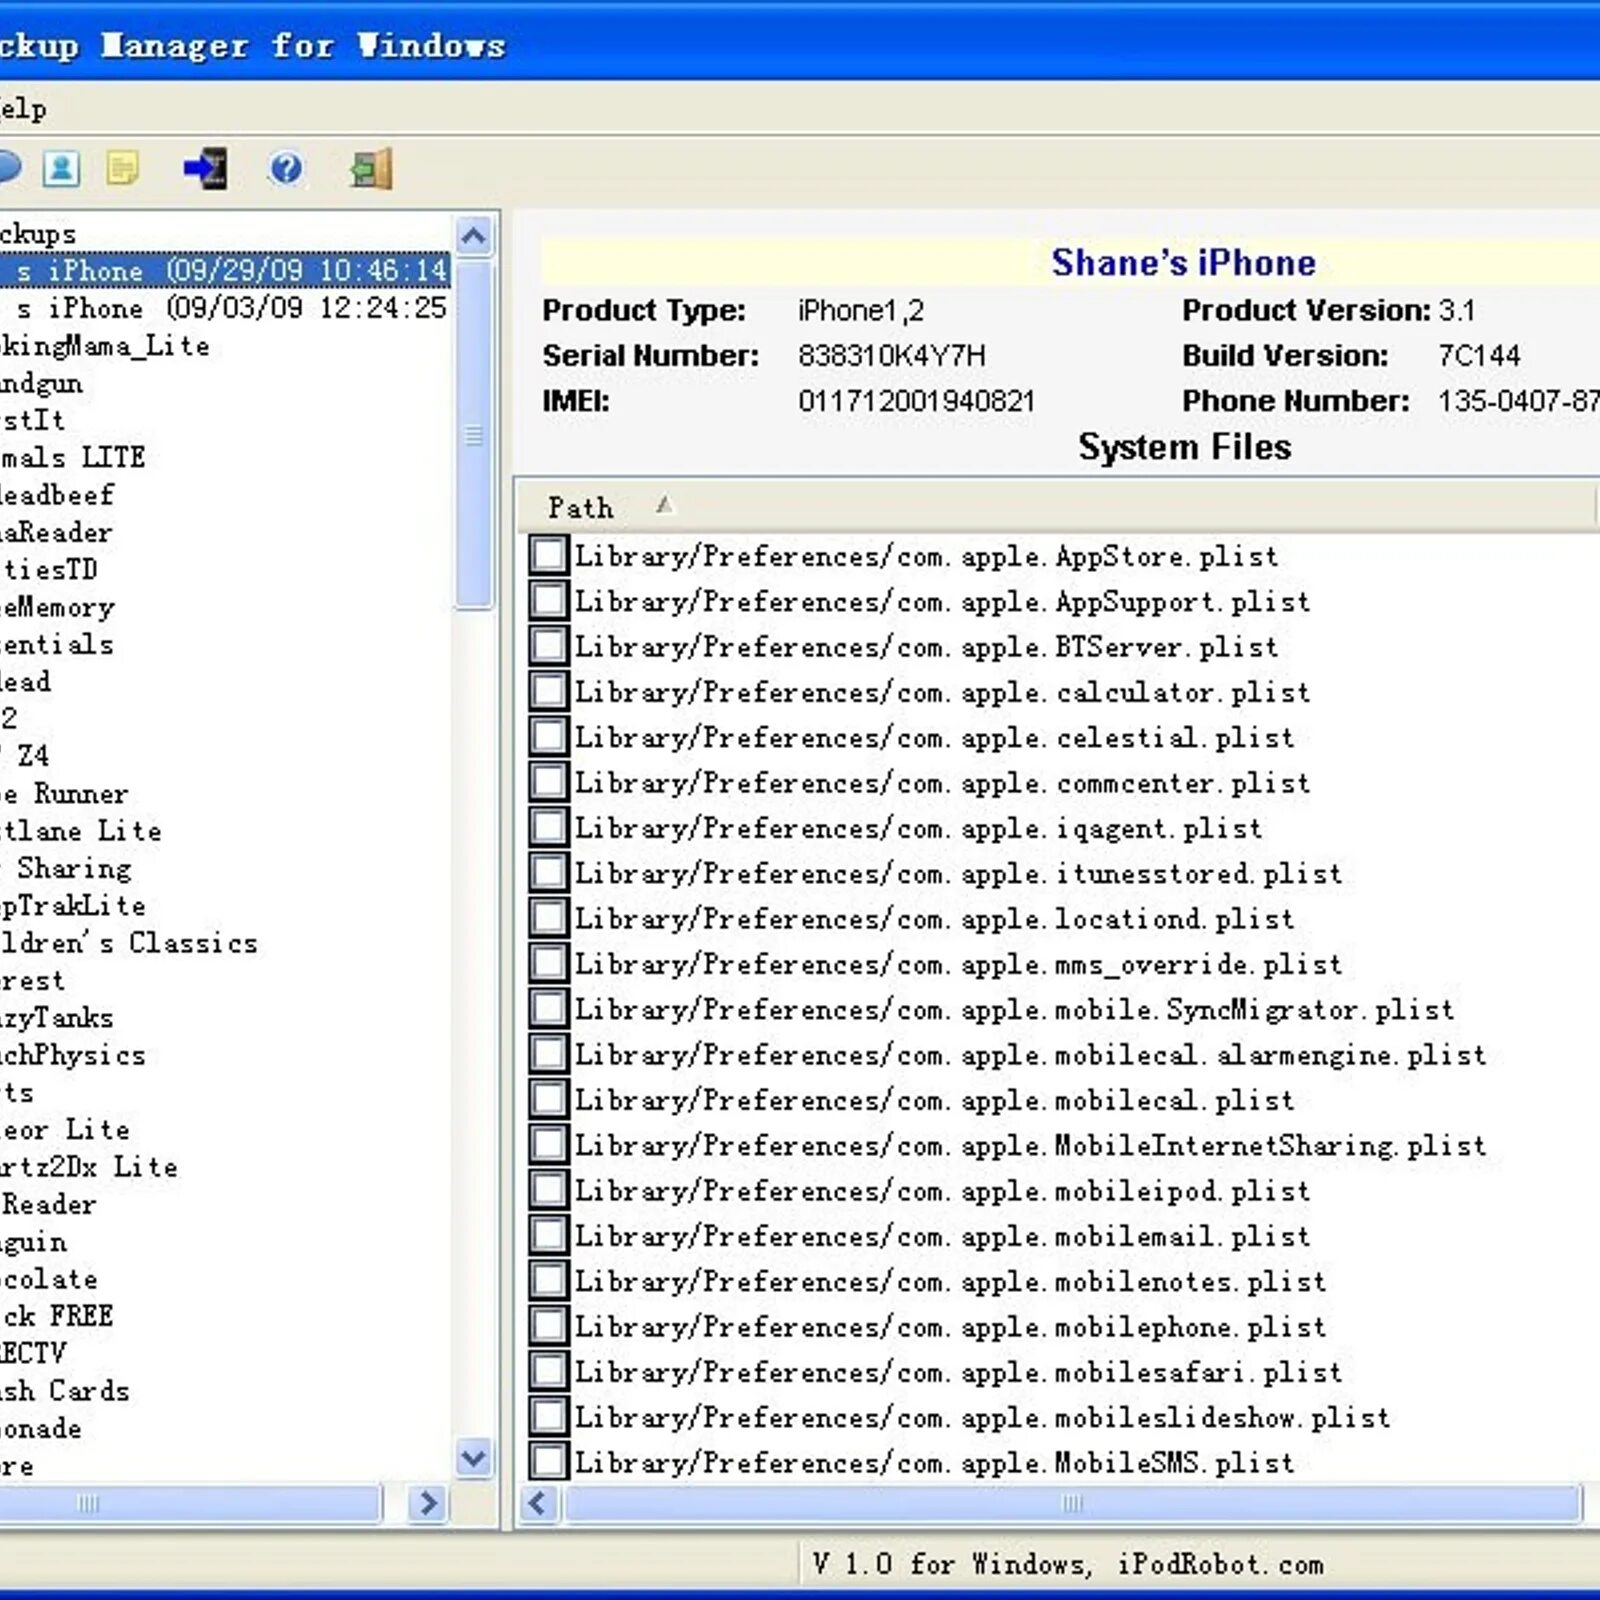Click build version value 7C144
The image size is (1600, 1600).
click(x=1479, y=355)
